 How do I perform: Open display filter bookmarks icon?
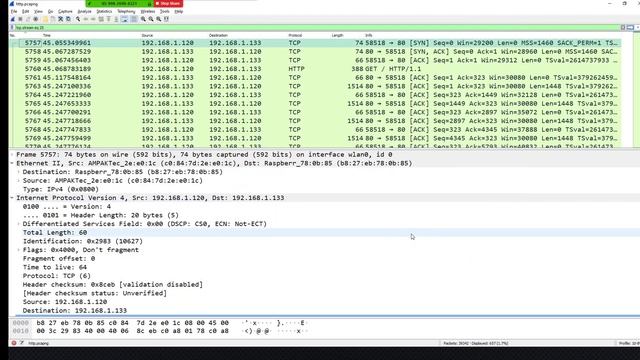point(12,28)
